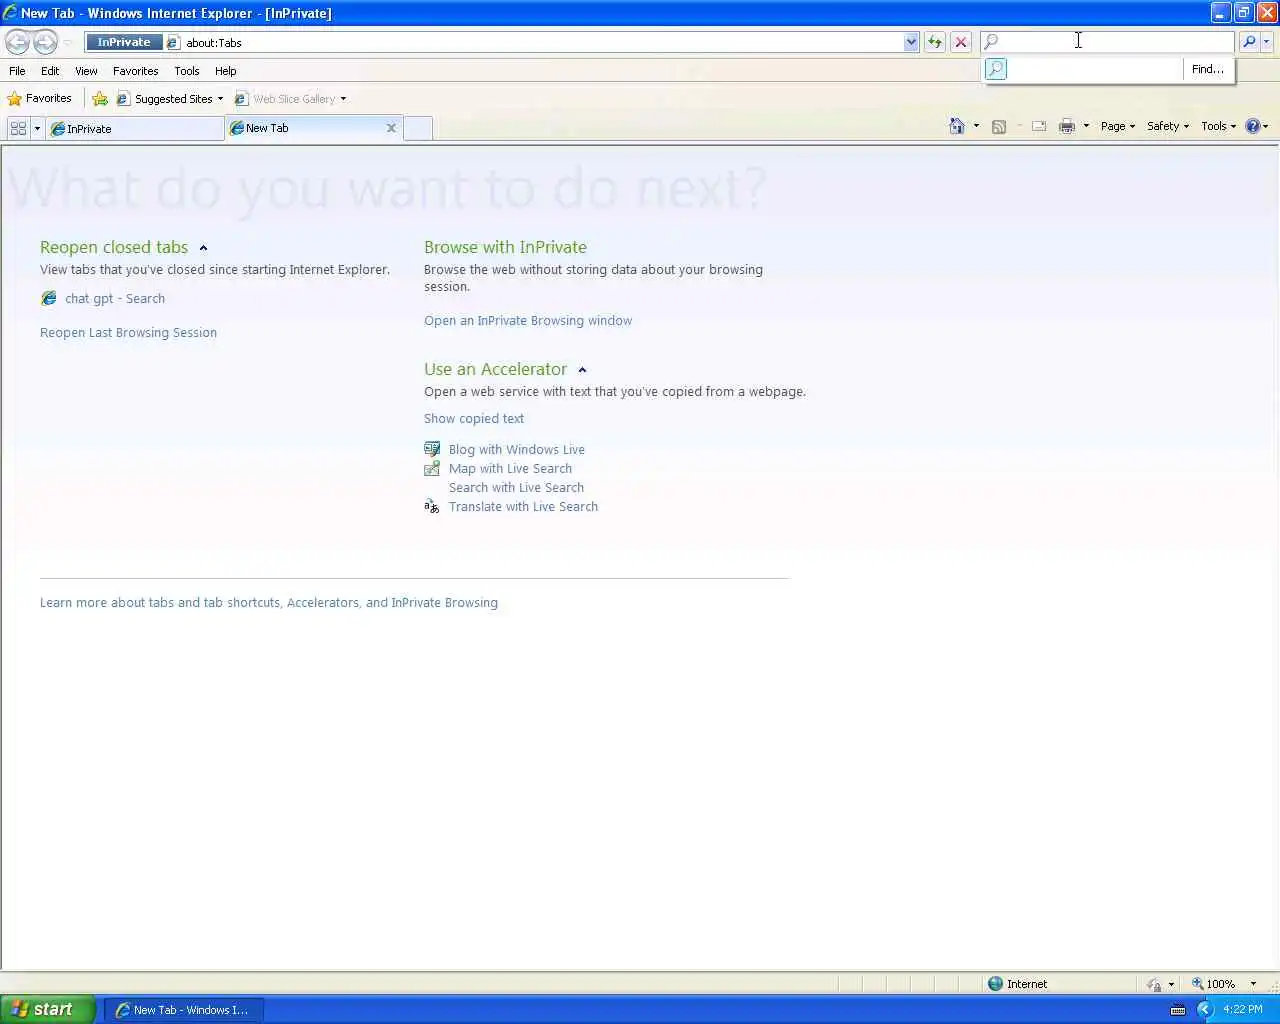Click the on-screen keyboard tray icon

point(1178,1009)
